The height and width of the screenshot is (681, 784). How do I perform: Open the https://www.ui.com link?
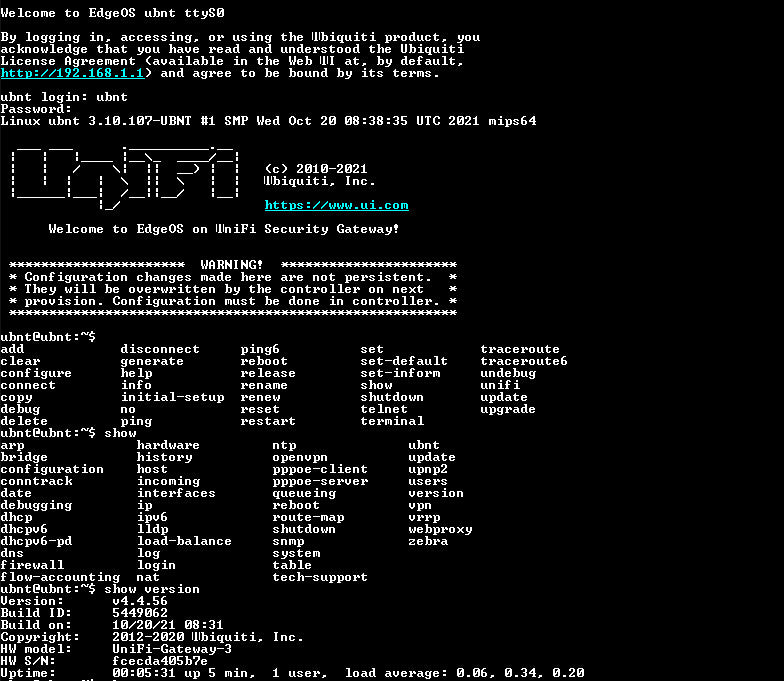tap(336, 205)
